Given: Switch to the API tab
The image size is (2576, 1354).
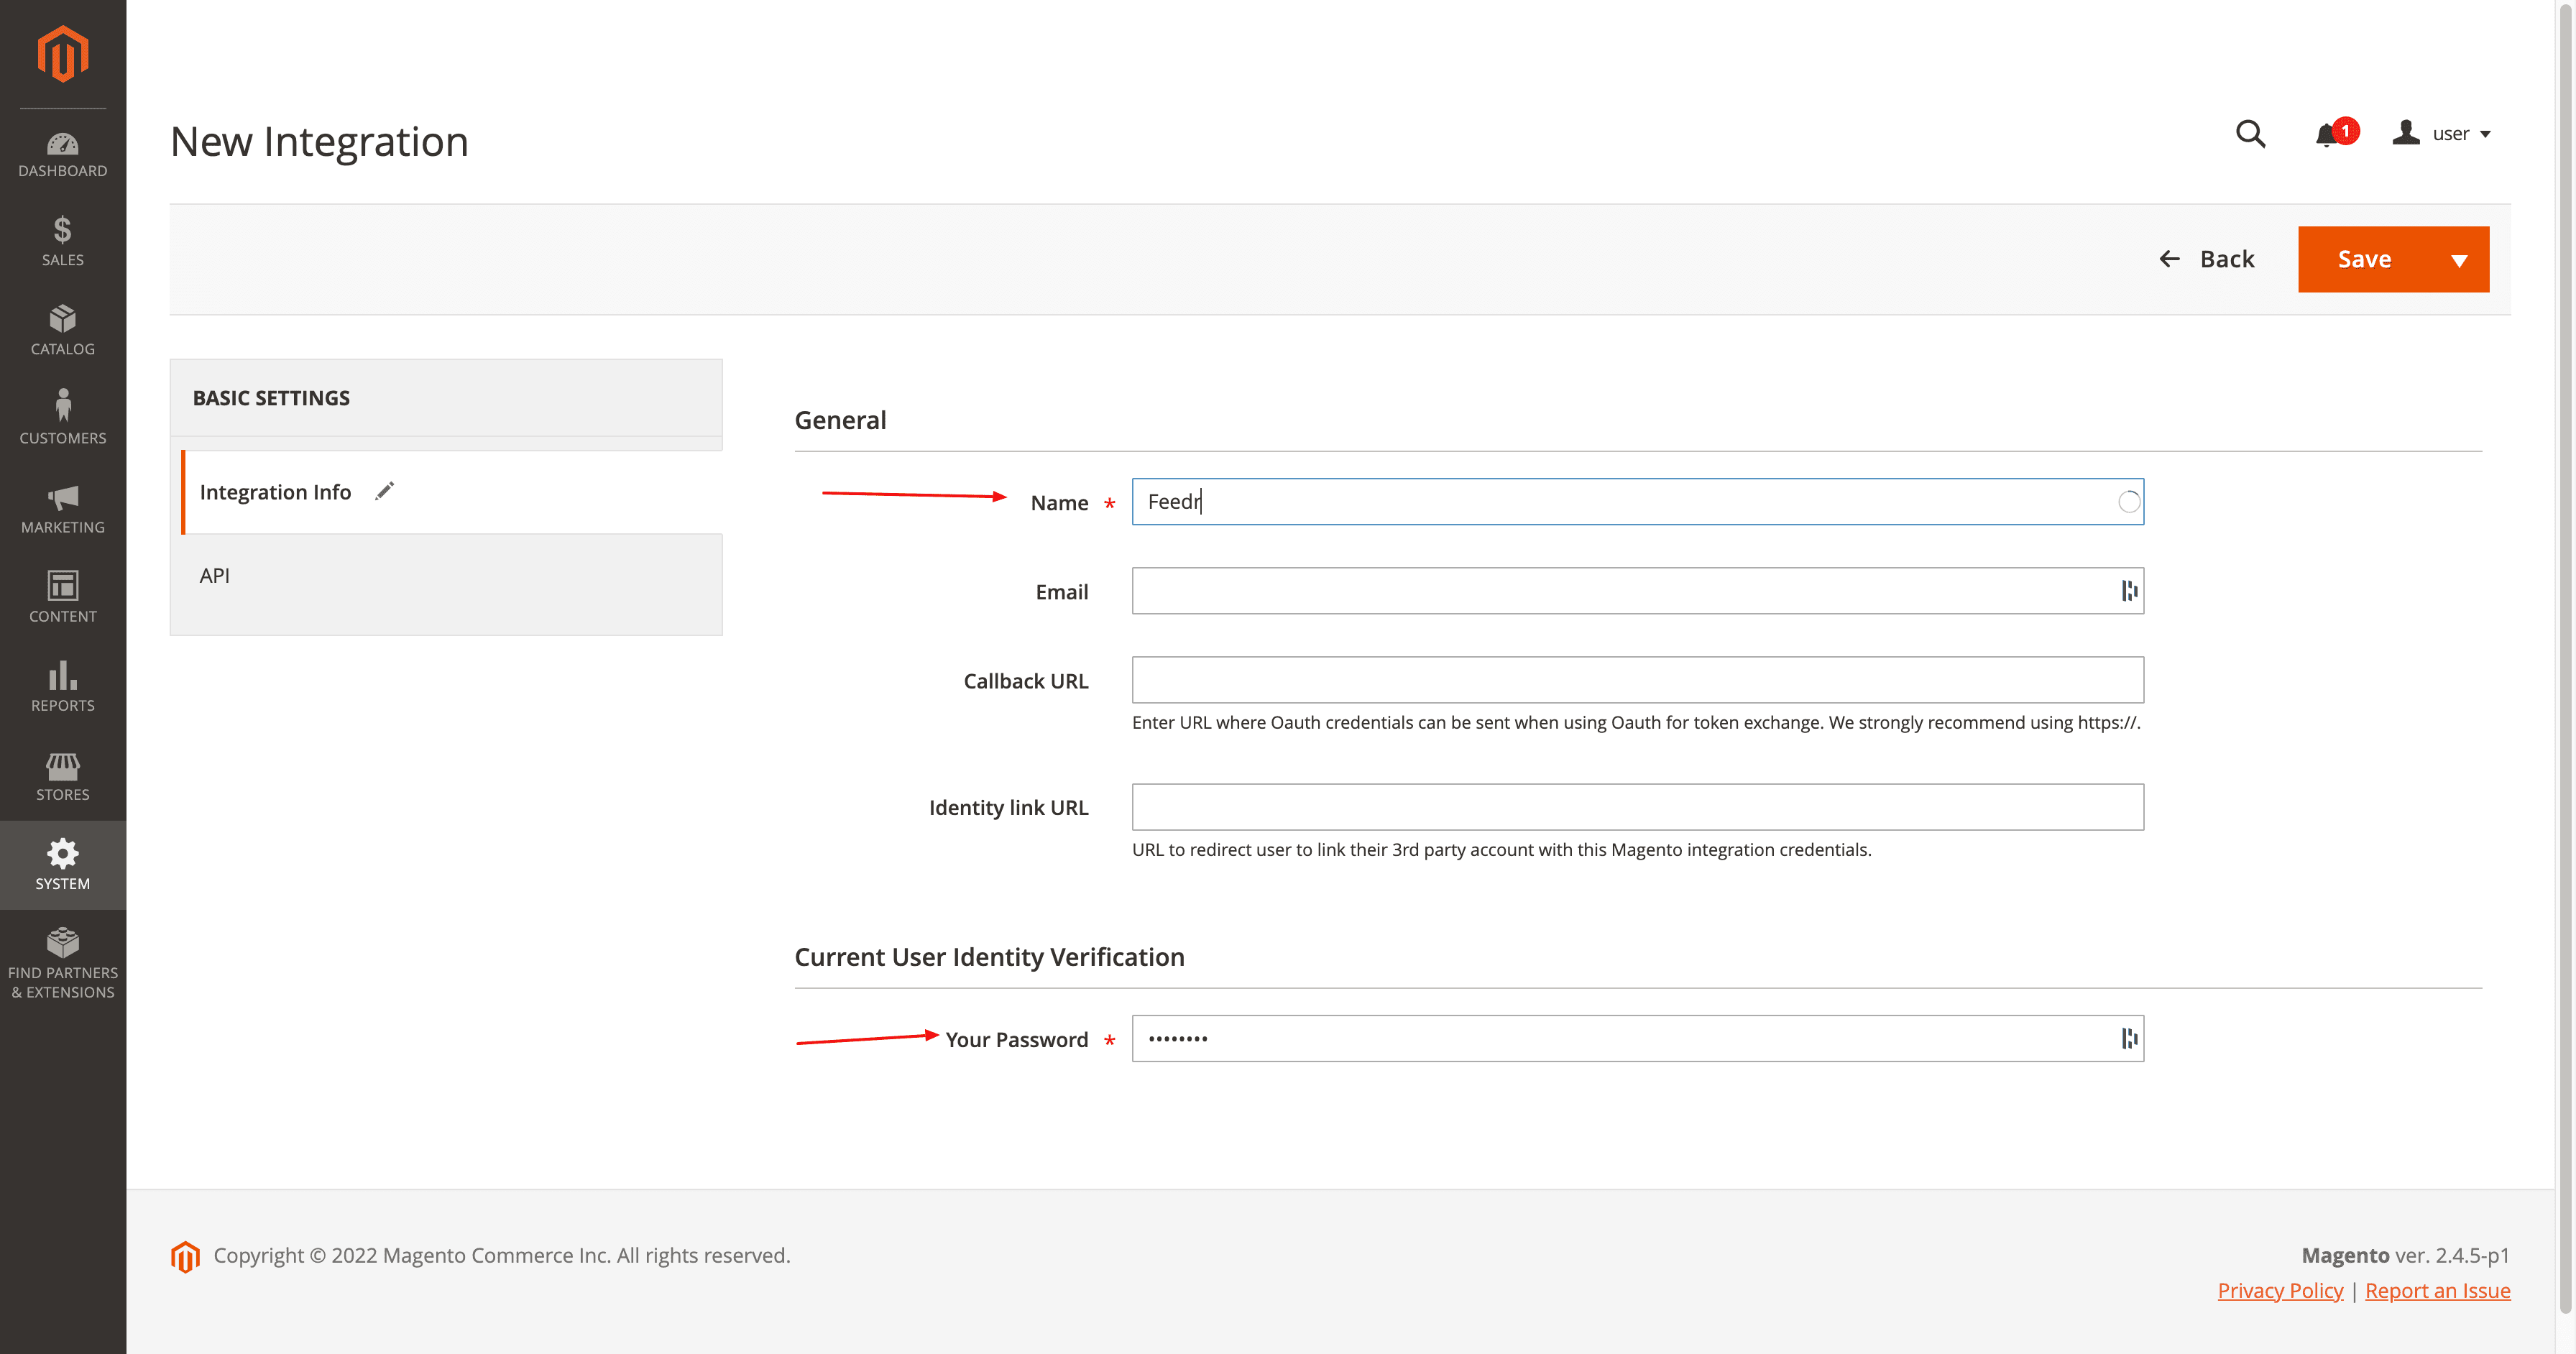Looking at the screenshot, I should 215,575.
